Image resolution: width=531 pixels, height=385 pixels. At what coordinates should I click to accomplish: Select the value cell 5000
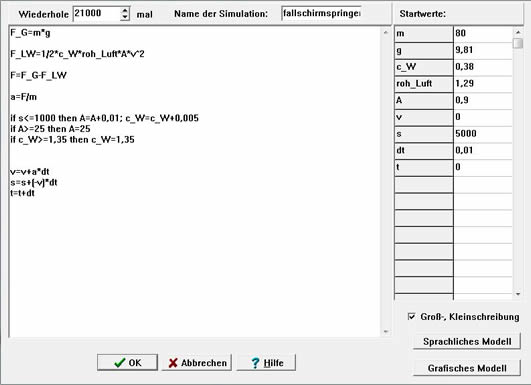tap(483, 134)
